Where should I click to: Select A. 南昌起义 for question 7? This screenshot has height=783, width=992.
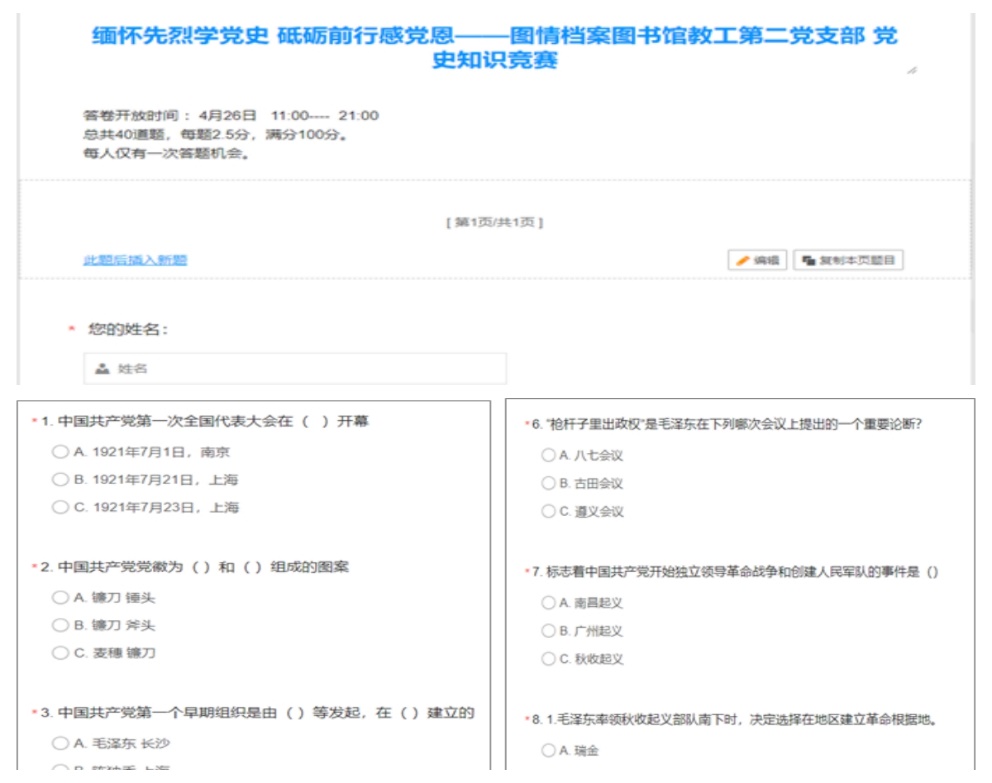click(548, 602)
